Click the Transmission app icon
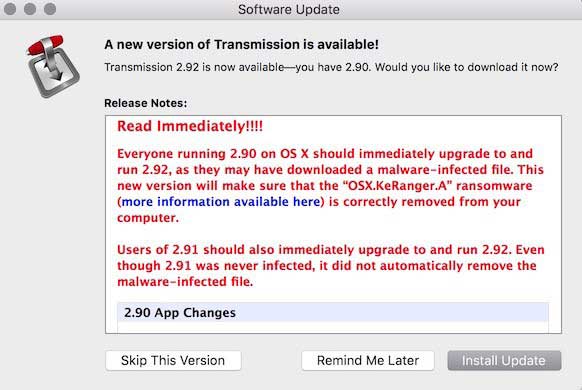This screenshot has height=390, width=582. pos(53,66)
